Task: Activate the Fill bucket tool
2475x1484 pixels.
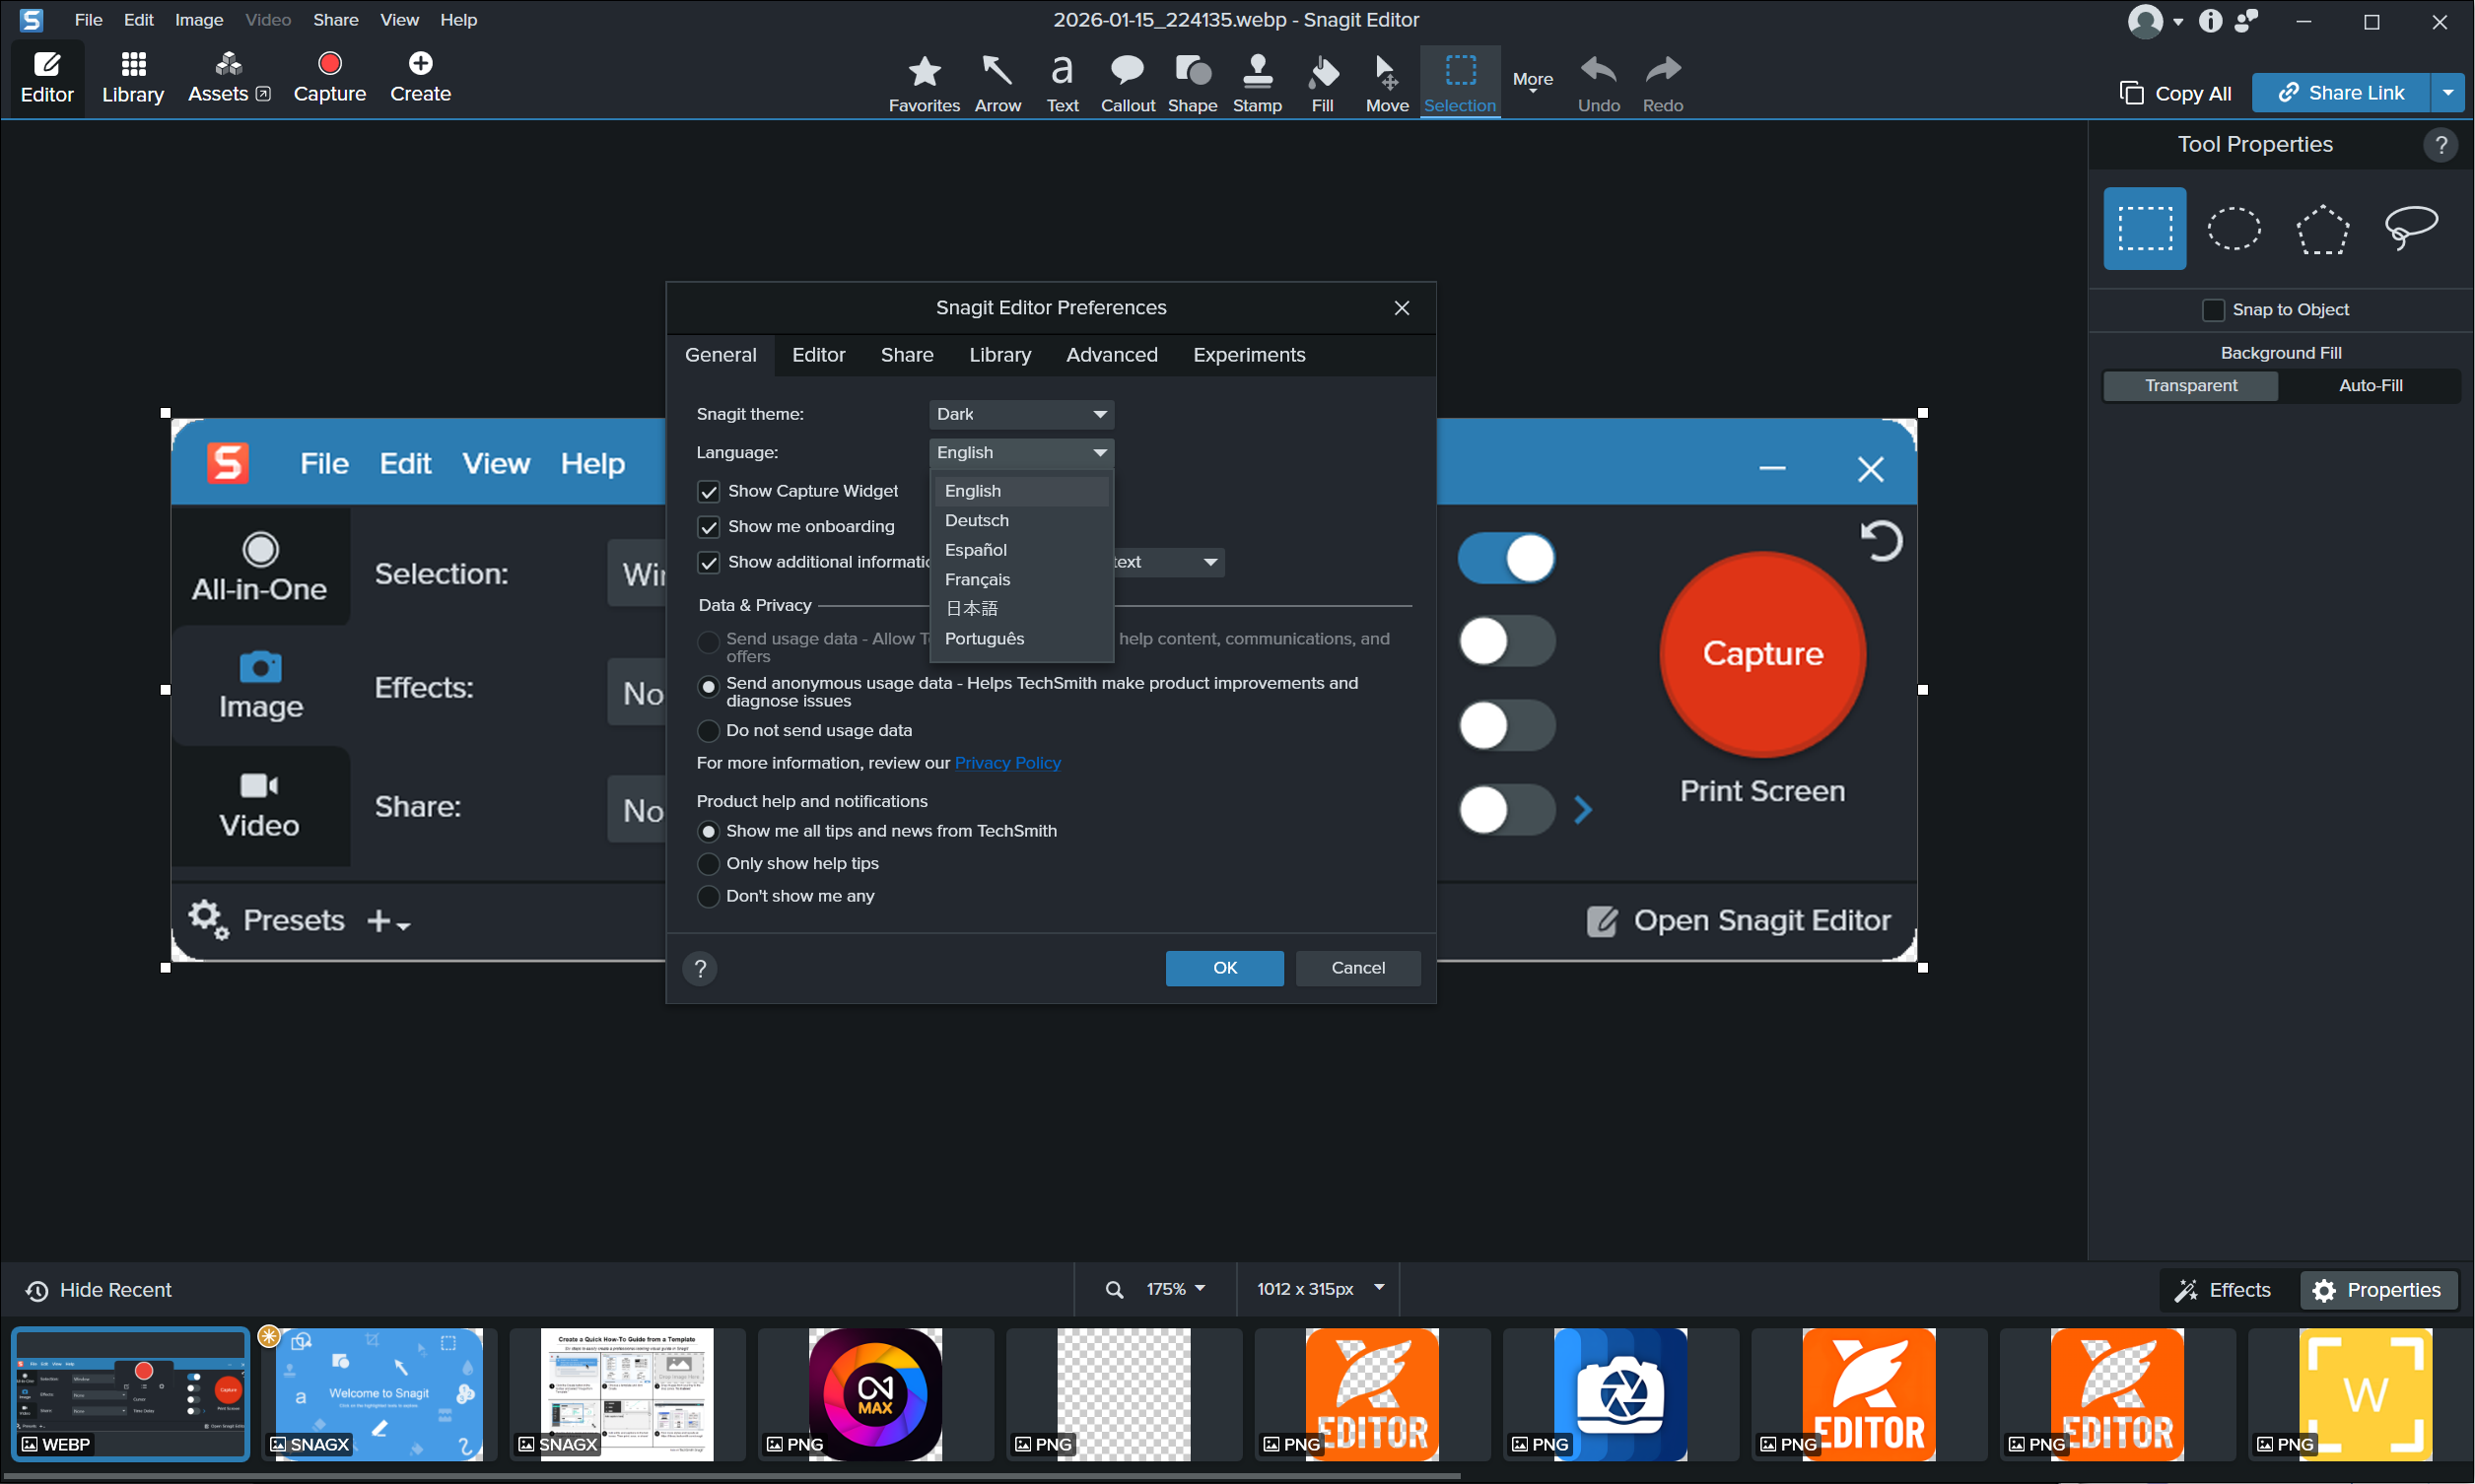Action: pos(1322,82)
